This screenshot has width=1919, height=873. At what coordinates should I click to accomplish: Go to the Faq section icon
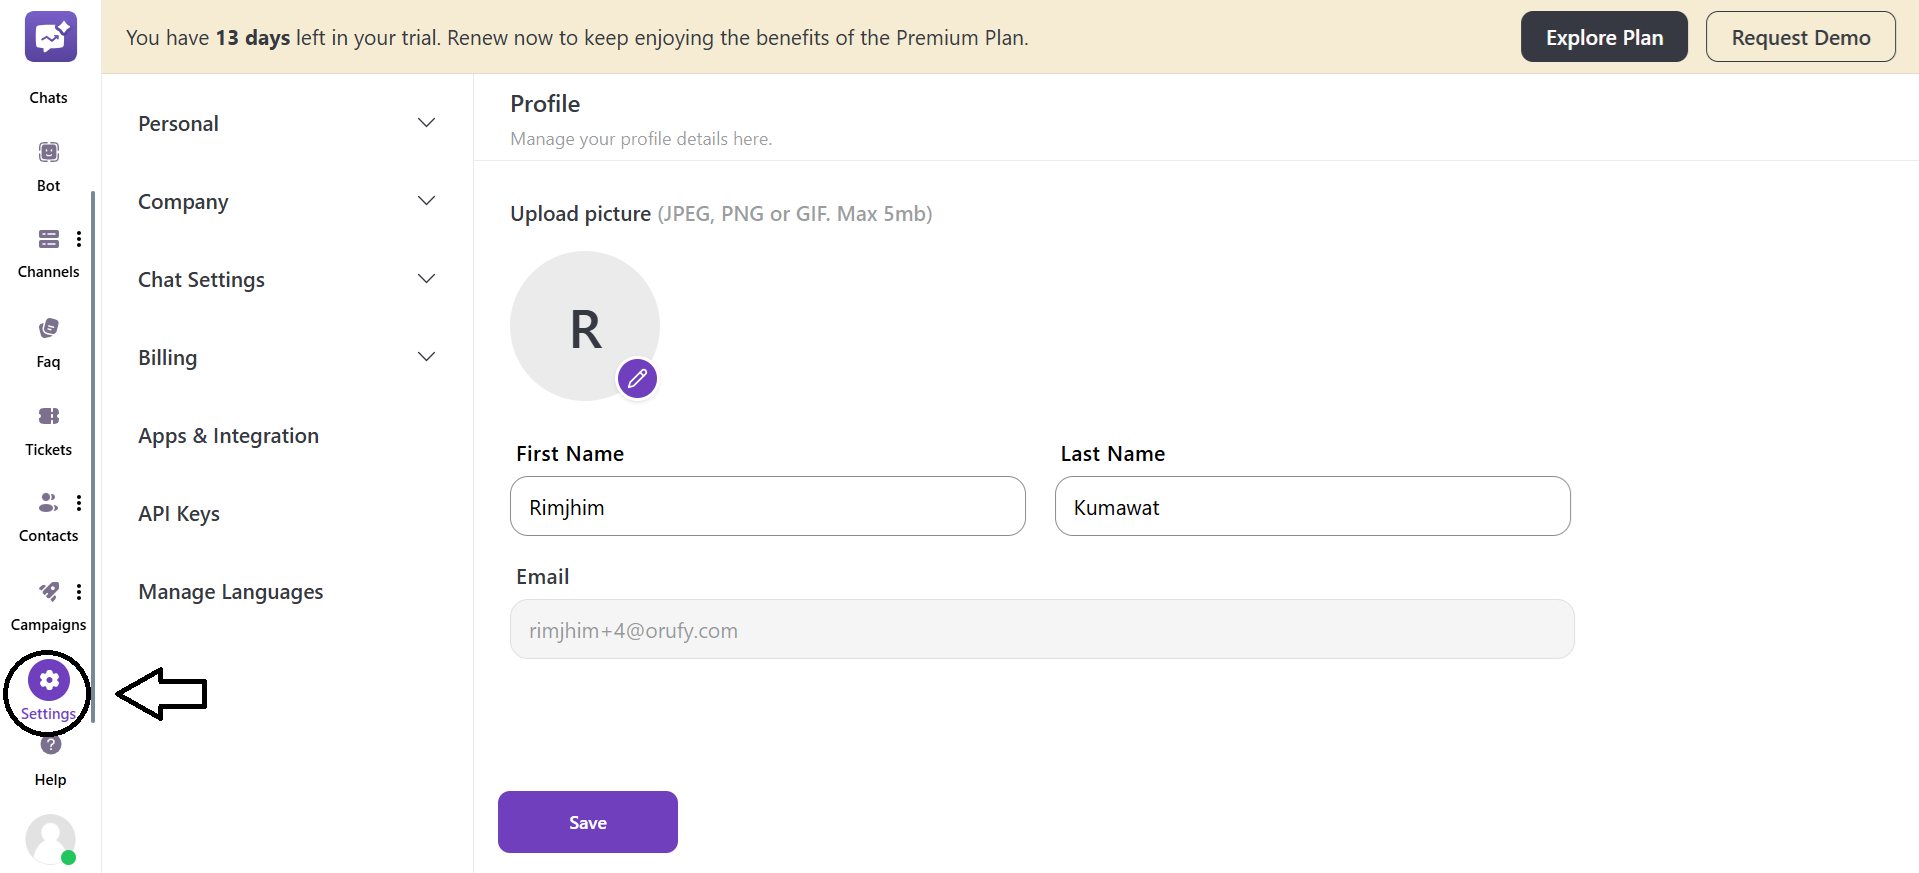[48, 328]
